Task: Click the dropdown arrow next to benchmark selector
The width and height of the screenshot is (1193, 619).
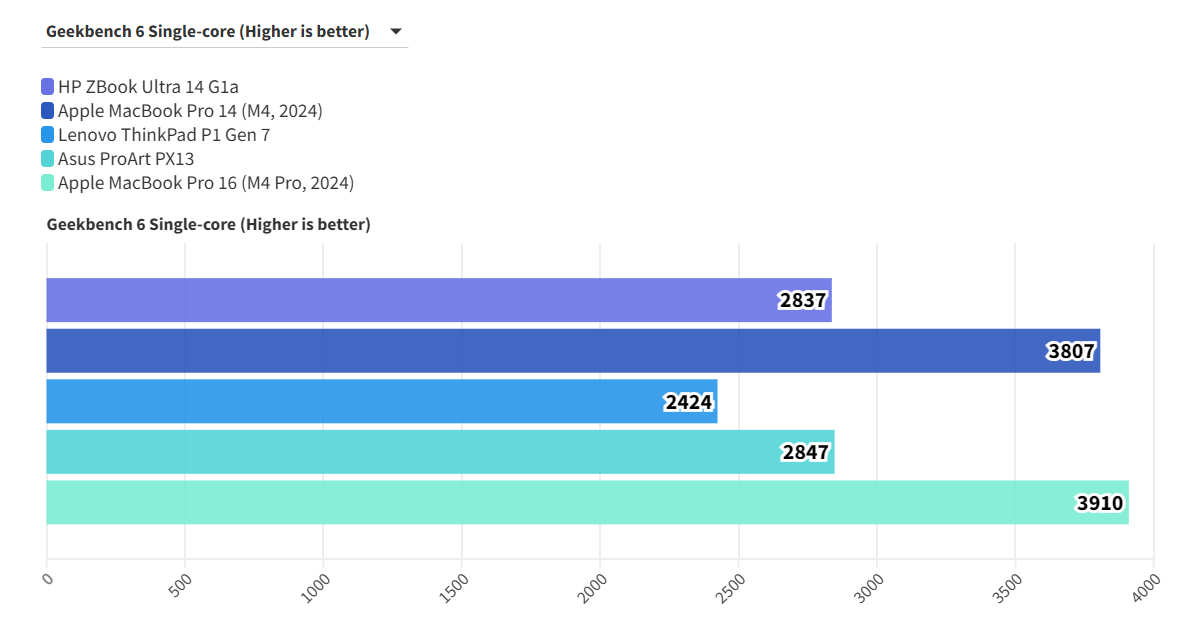Action: tap(396, 32)
